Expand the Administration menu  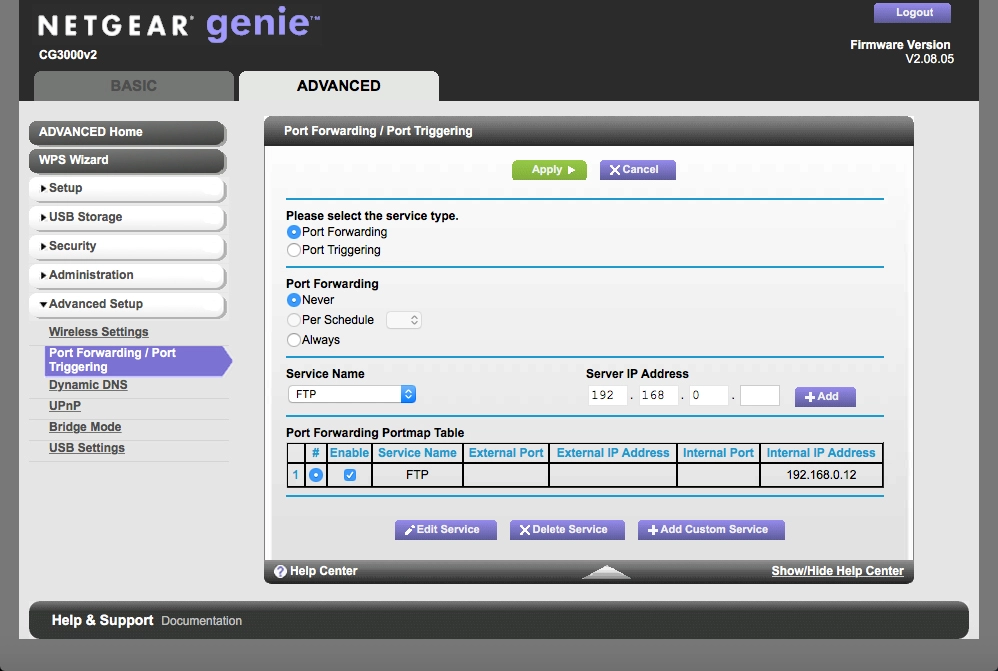(x=127, y=275)
